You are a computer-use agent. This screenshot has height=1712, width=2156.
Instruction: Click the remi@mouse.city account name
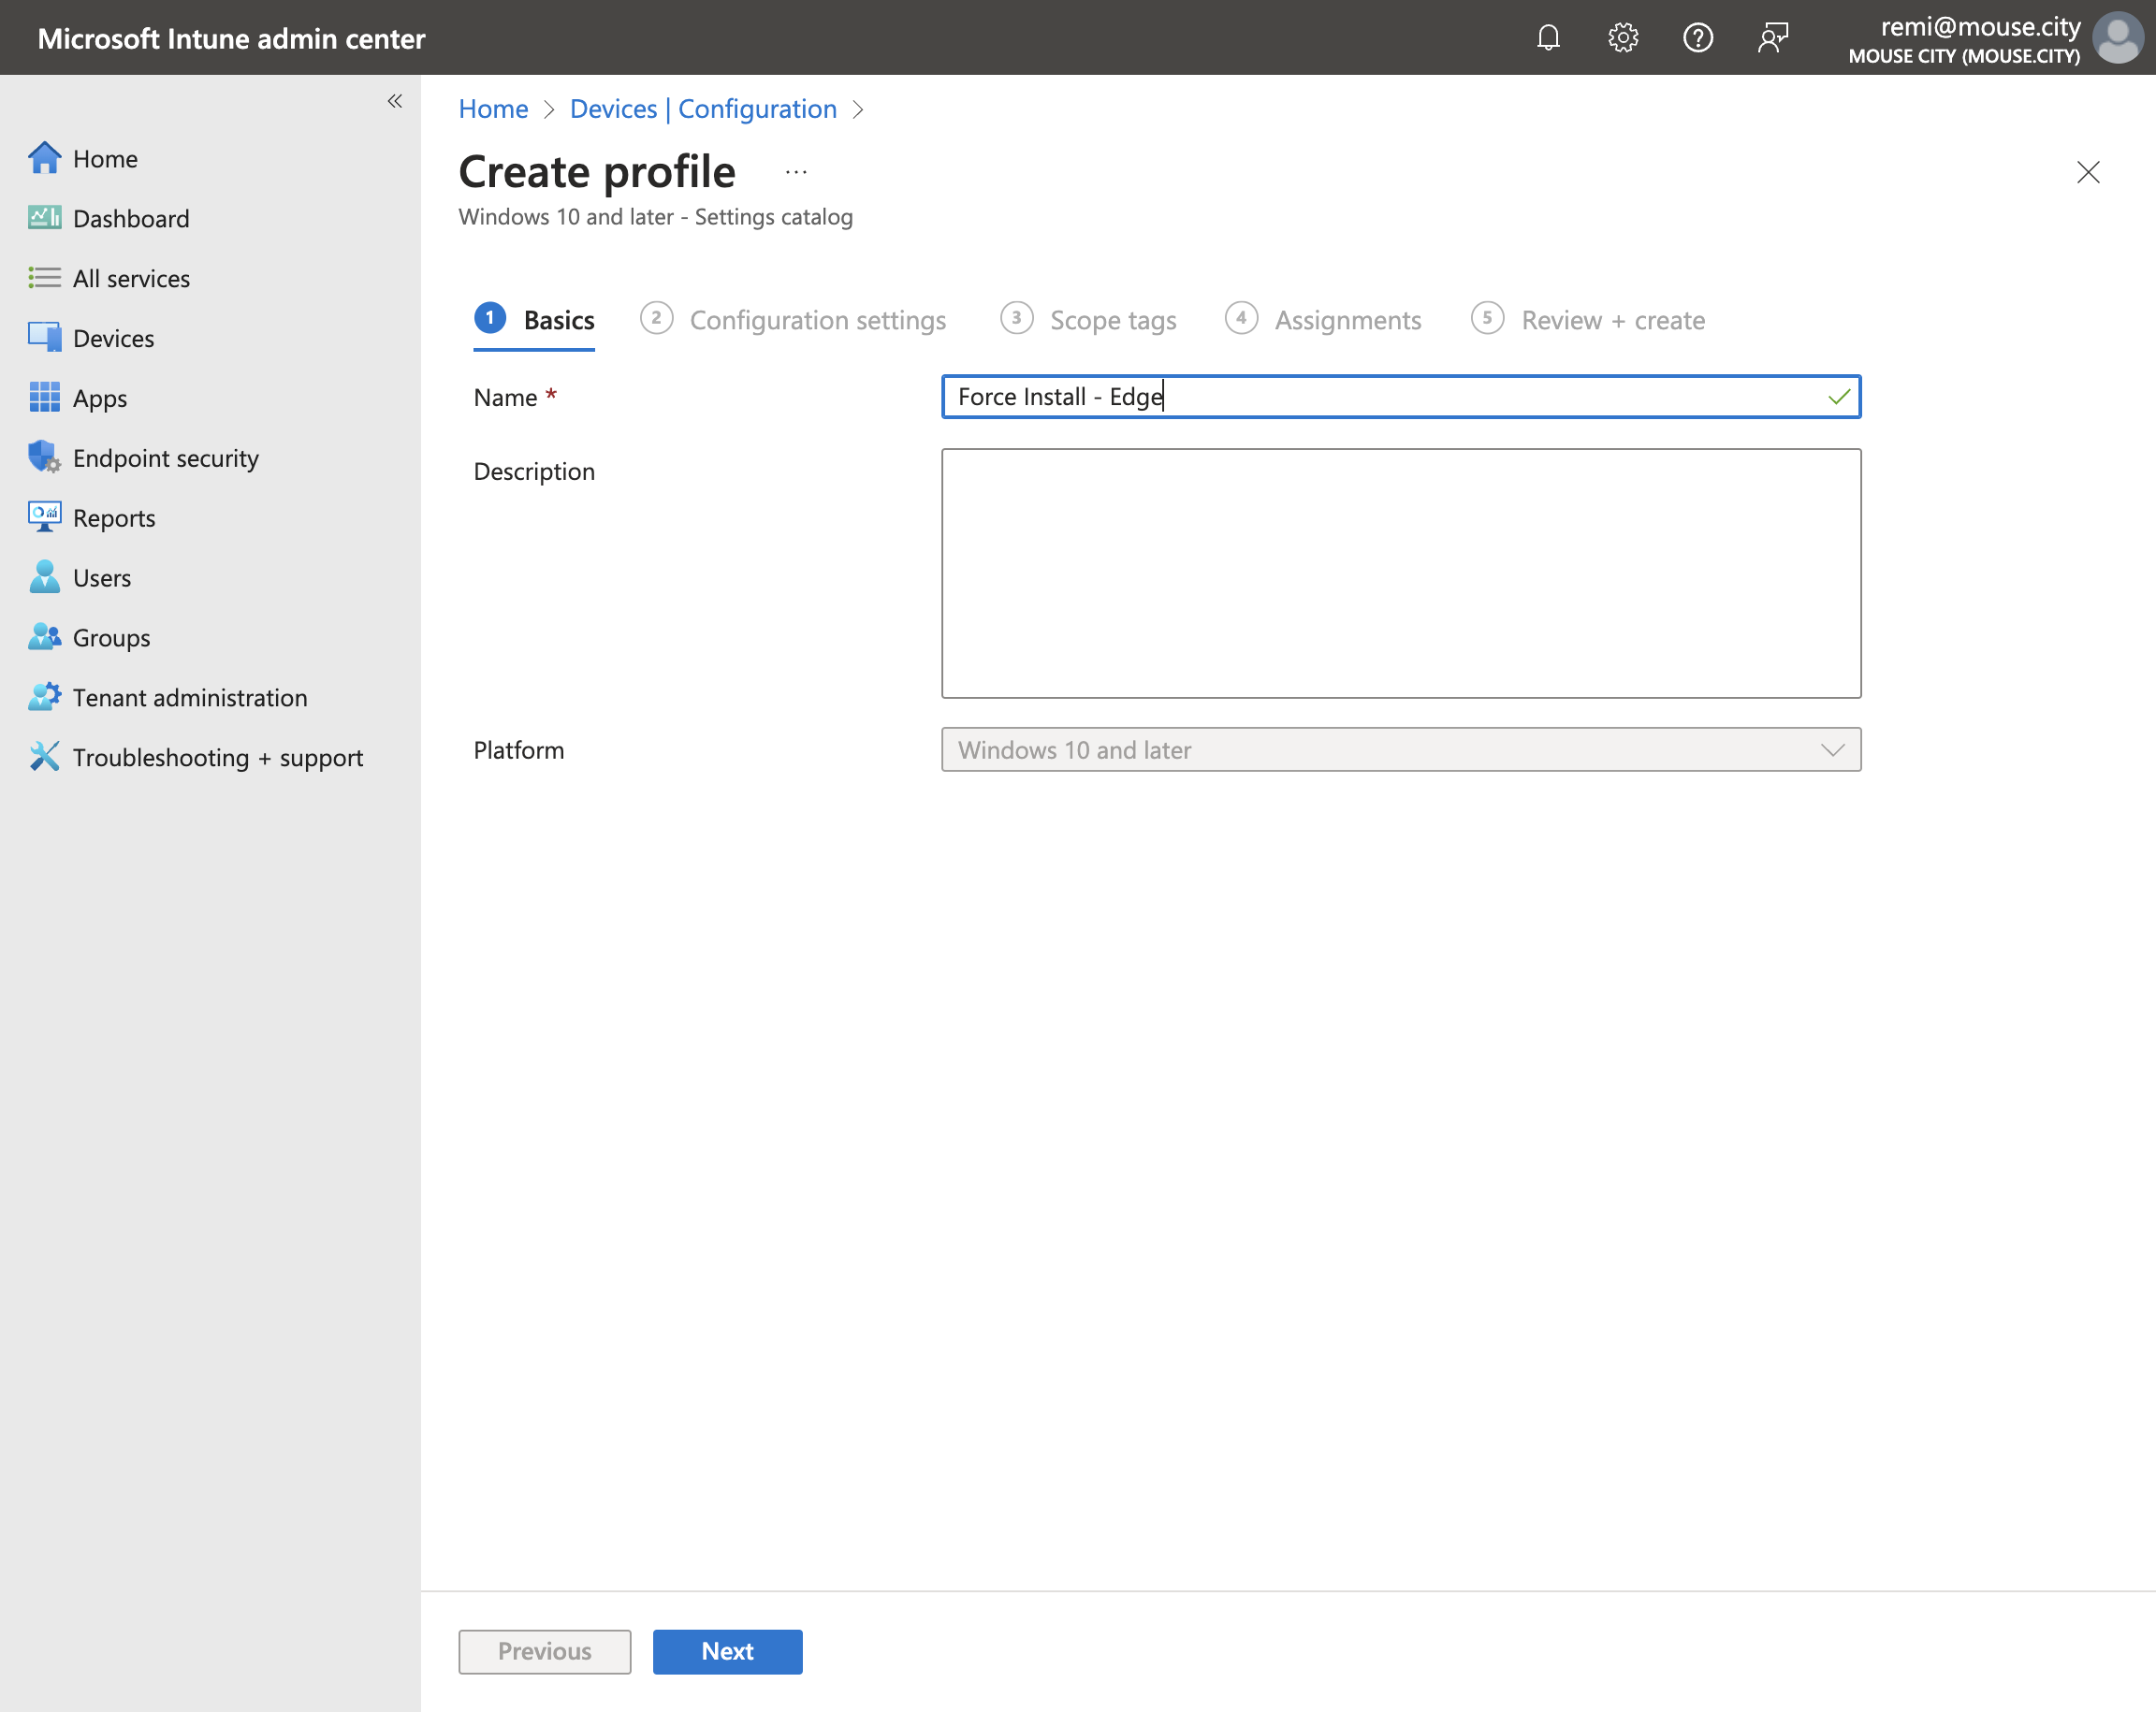pos(1980,26)
